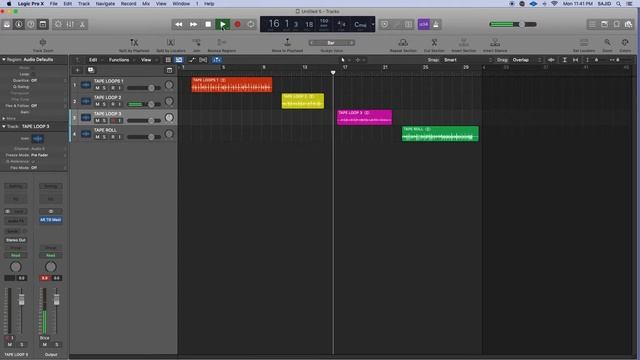Open the Nudge Value Bar dropdown

pos(331,43)
